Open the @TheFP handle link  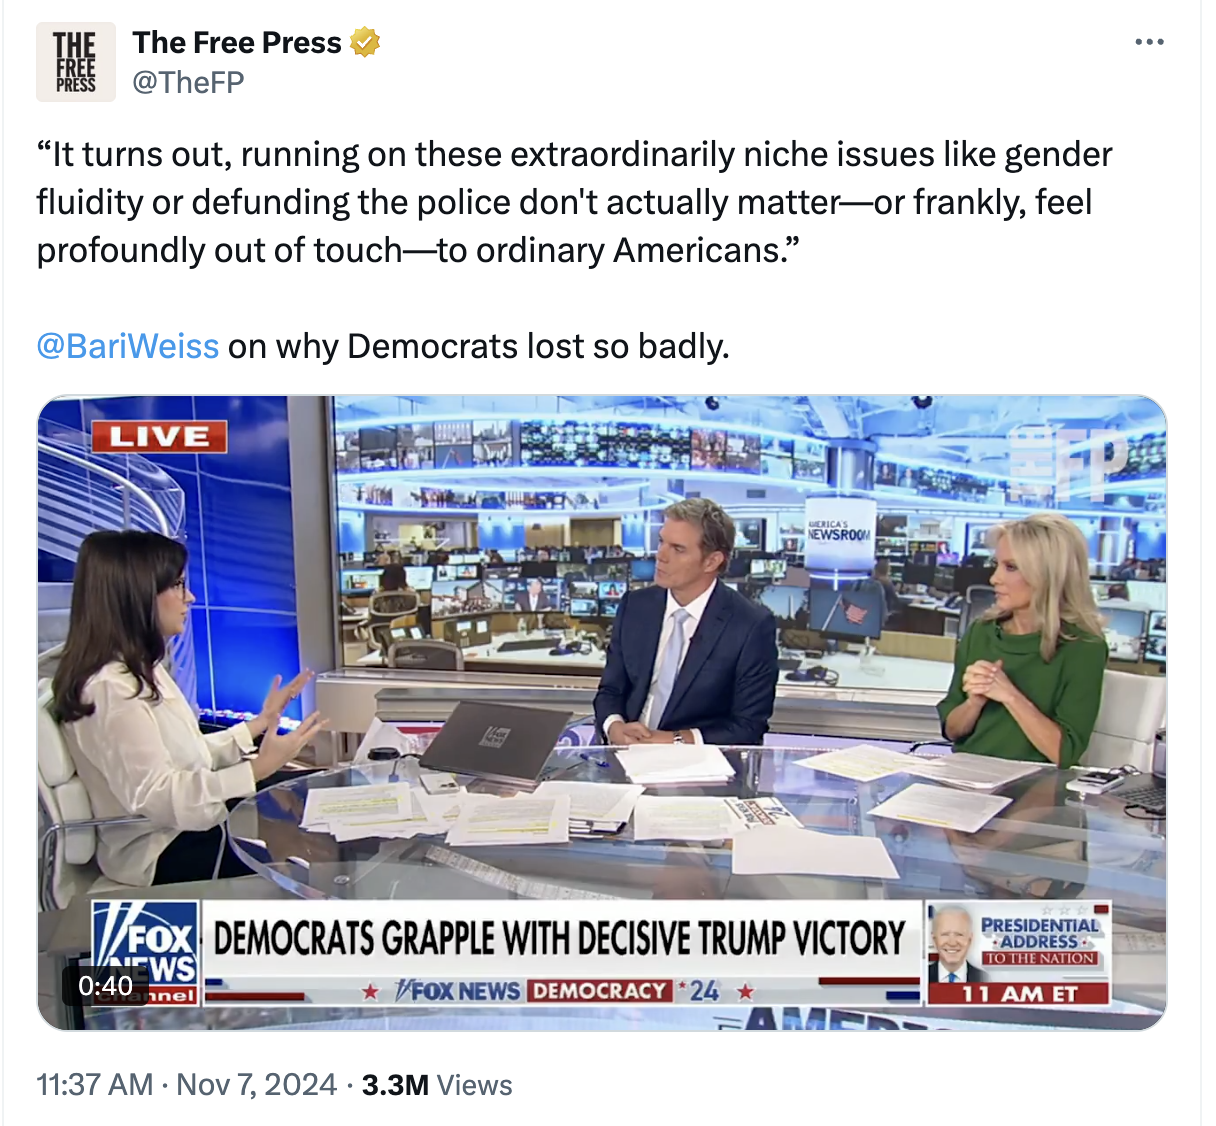click(188, 82)
